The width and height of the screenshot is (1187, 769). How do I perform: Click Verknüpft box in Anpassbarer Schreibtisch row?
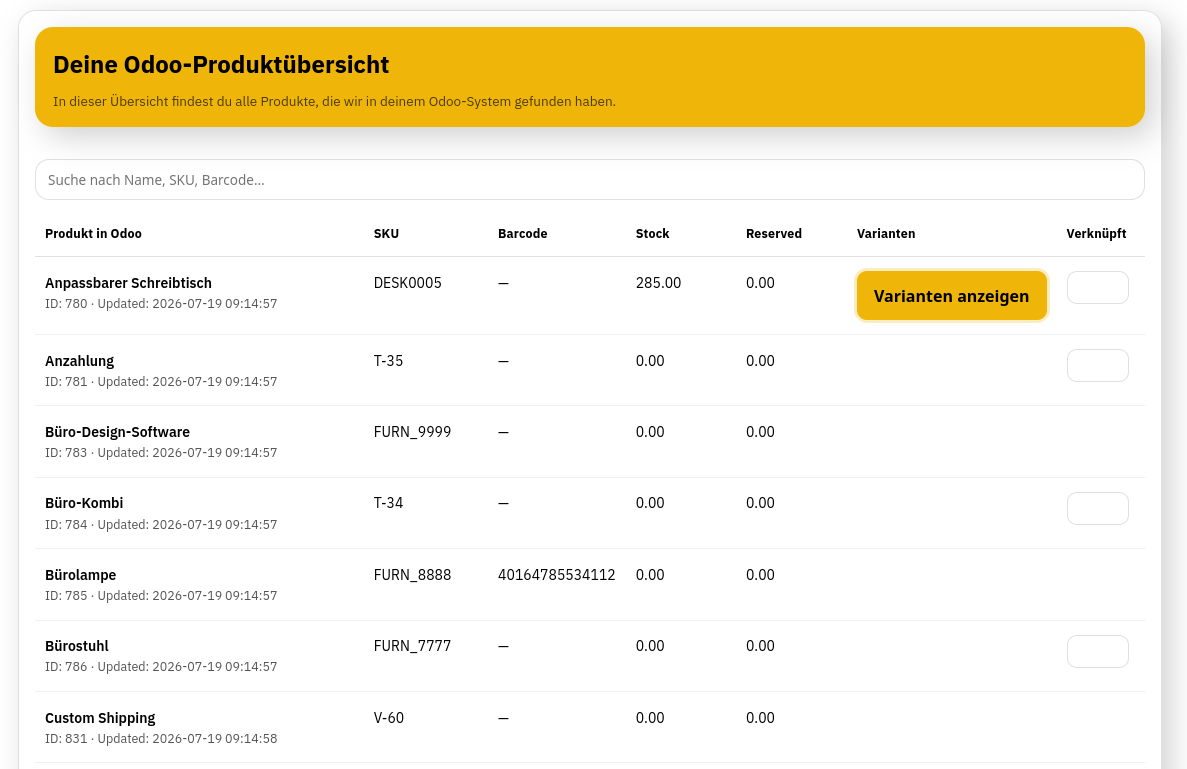1098,288
